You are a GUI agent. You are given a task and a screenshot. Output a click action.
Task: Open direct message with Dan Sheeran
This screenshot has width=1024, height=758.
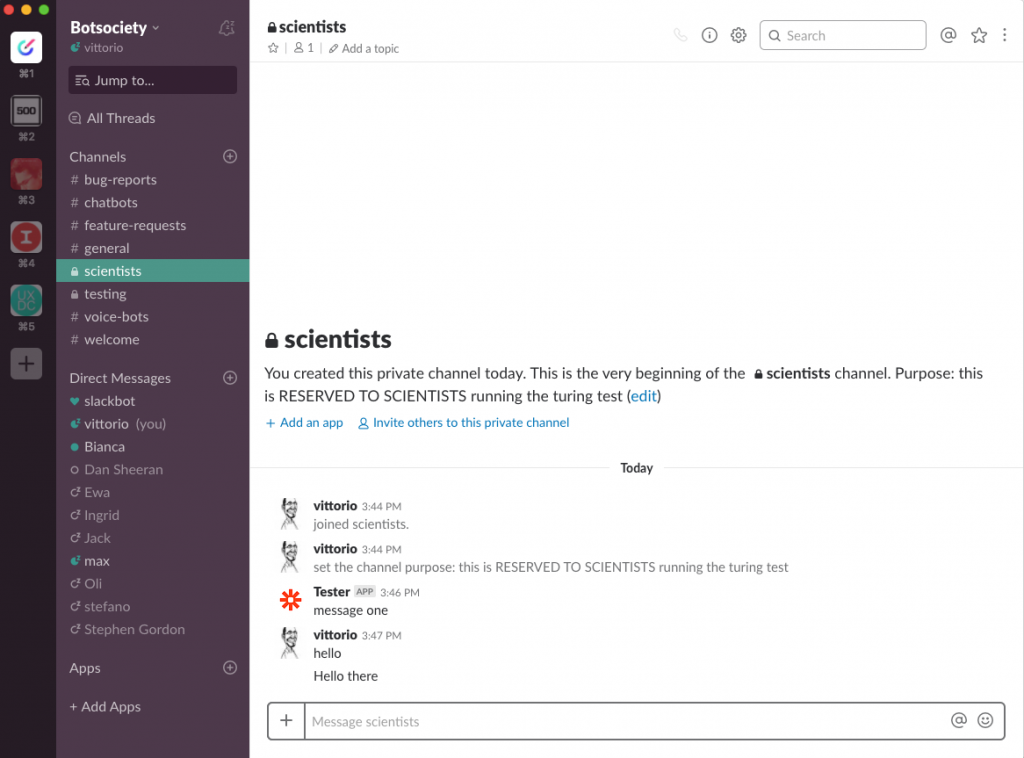[x=153, y=469]
